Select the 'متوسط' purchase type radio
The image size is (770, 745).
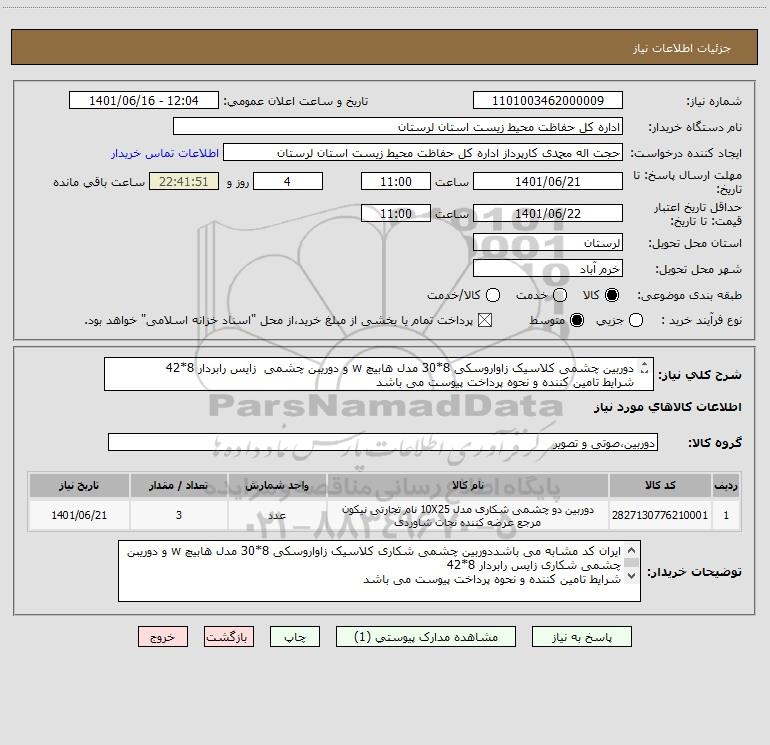pos(577,321)
